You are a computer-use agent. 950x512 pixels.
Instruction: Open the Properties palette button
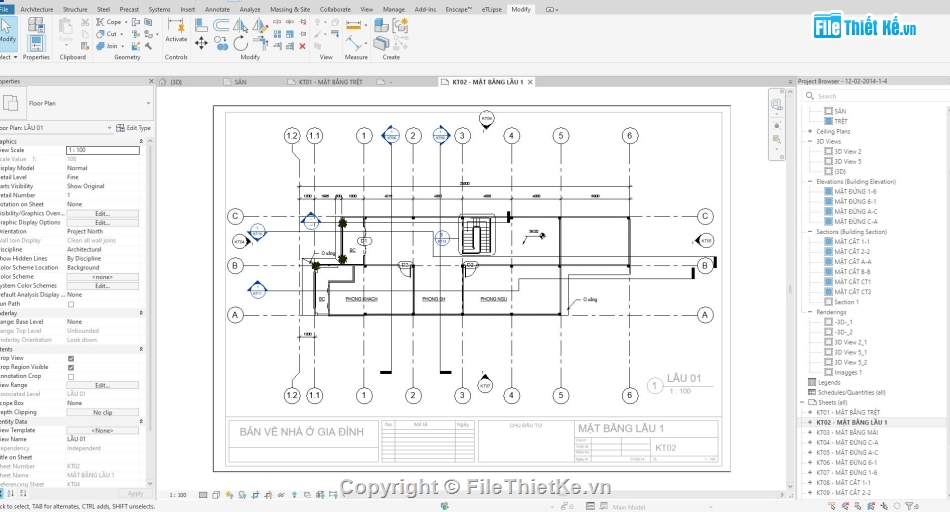36,42
